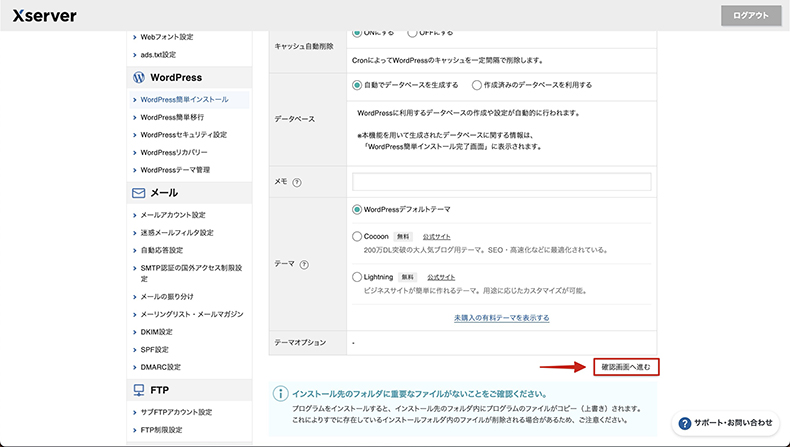The image size is (790, 447).
Task: Click the Cronによって cache description text
Action: (448, 60)
